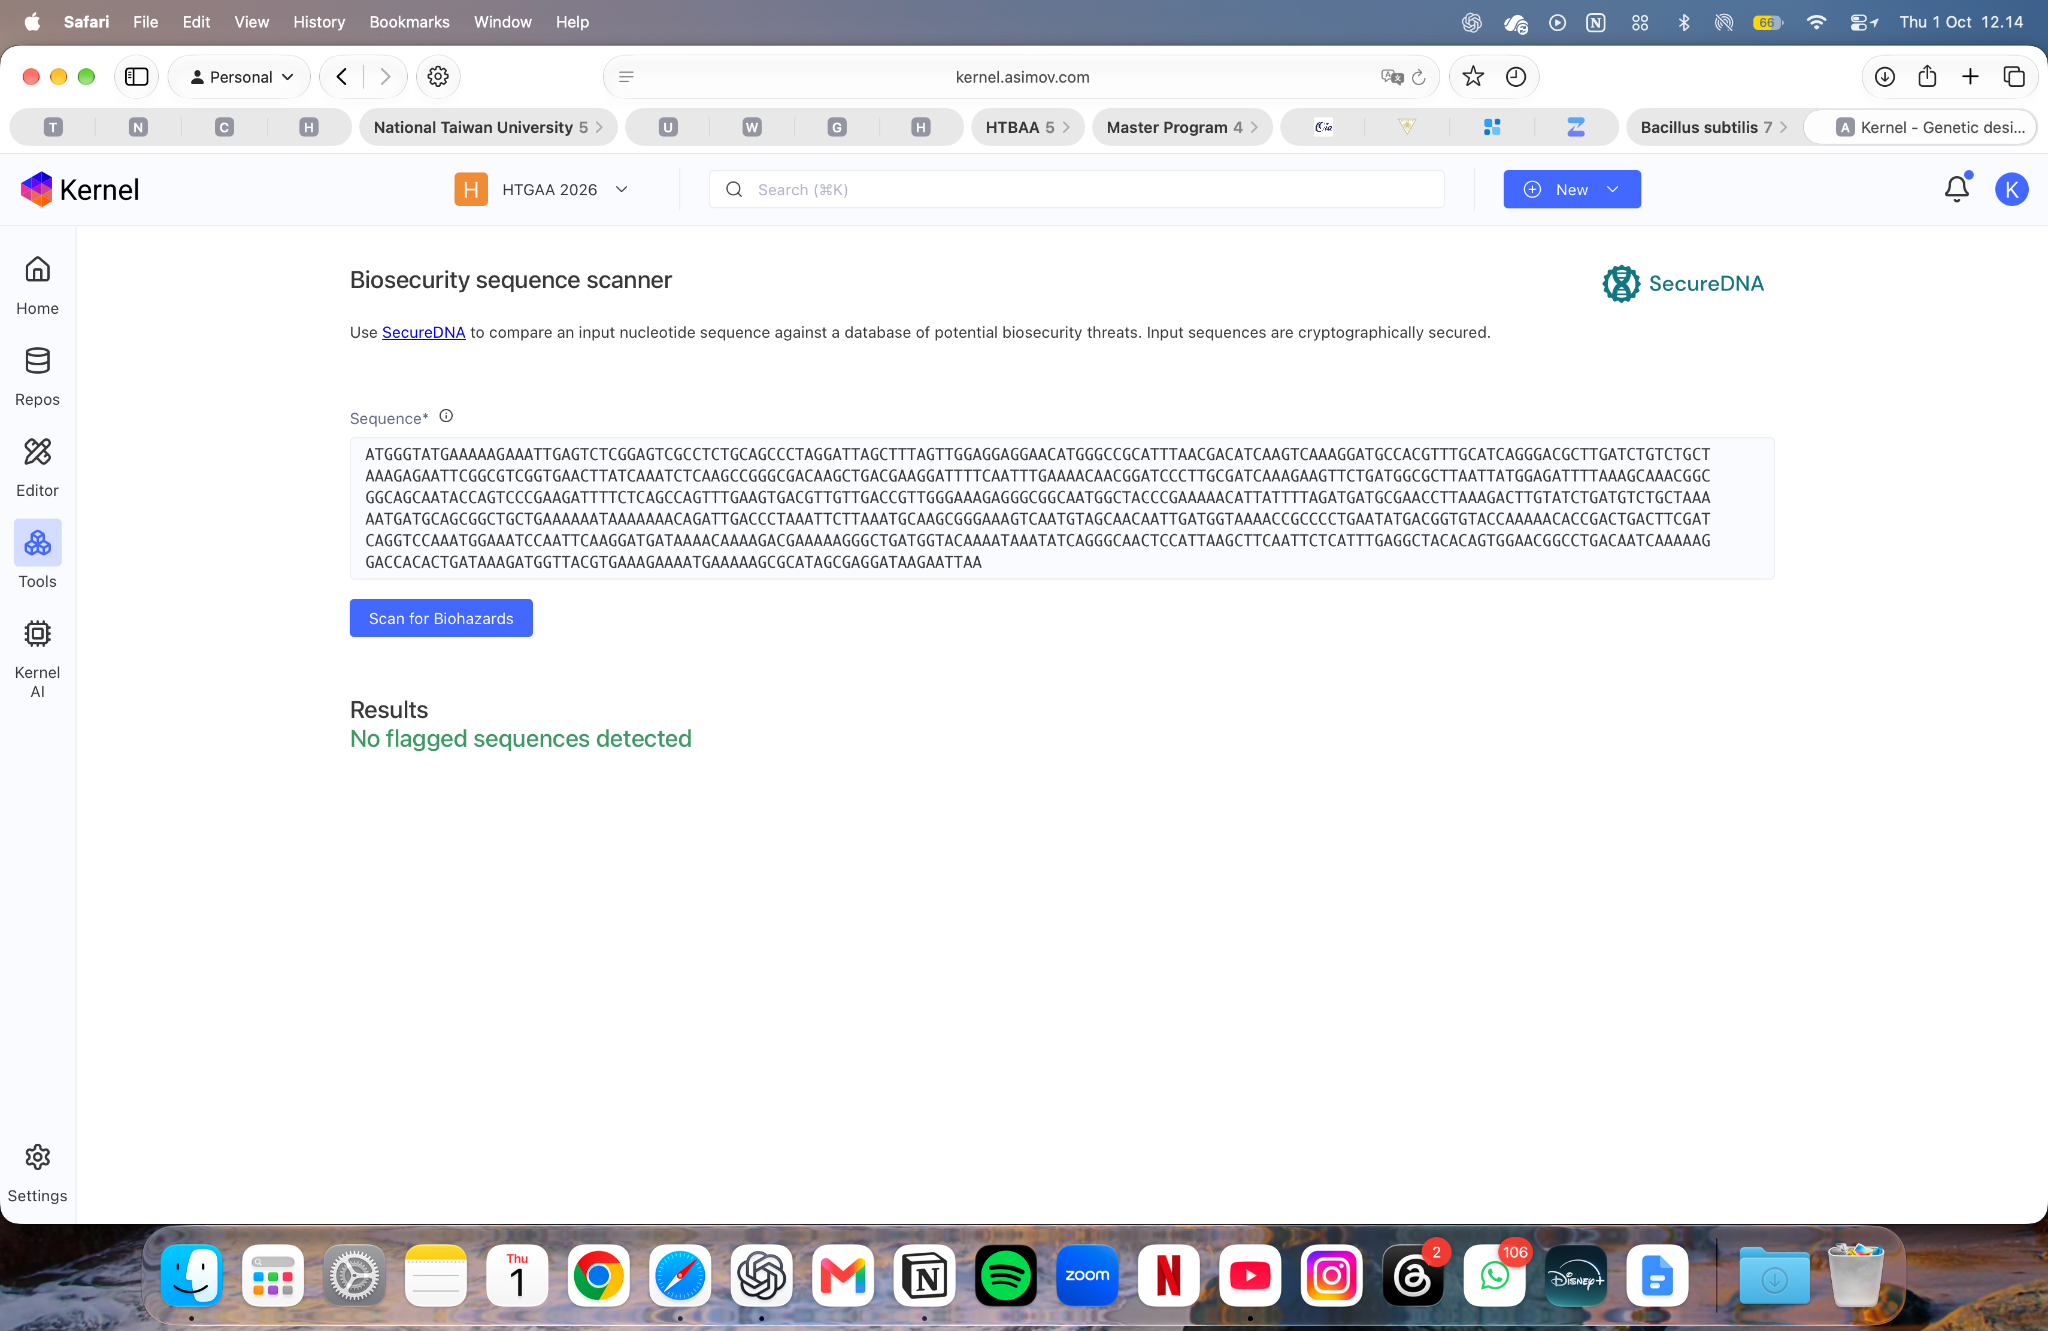Open the Repos sidebar icon
Viewport: 2048px width, 1331px height.
pos(37,376)
